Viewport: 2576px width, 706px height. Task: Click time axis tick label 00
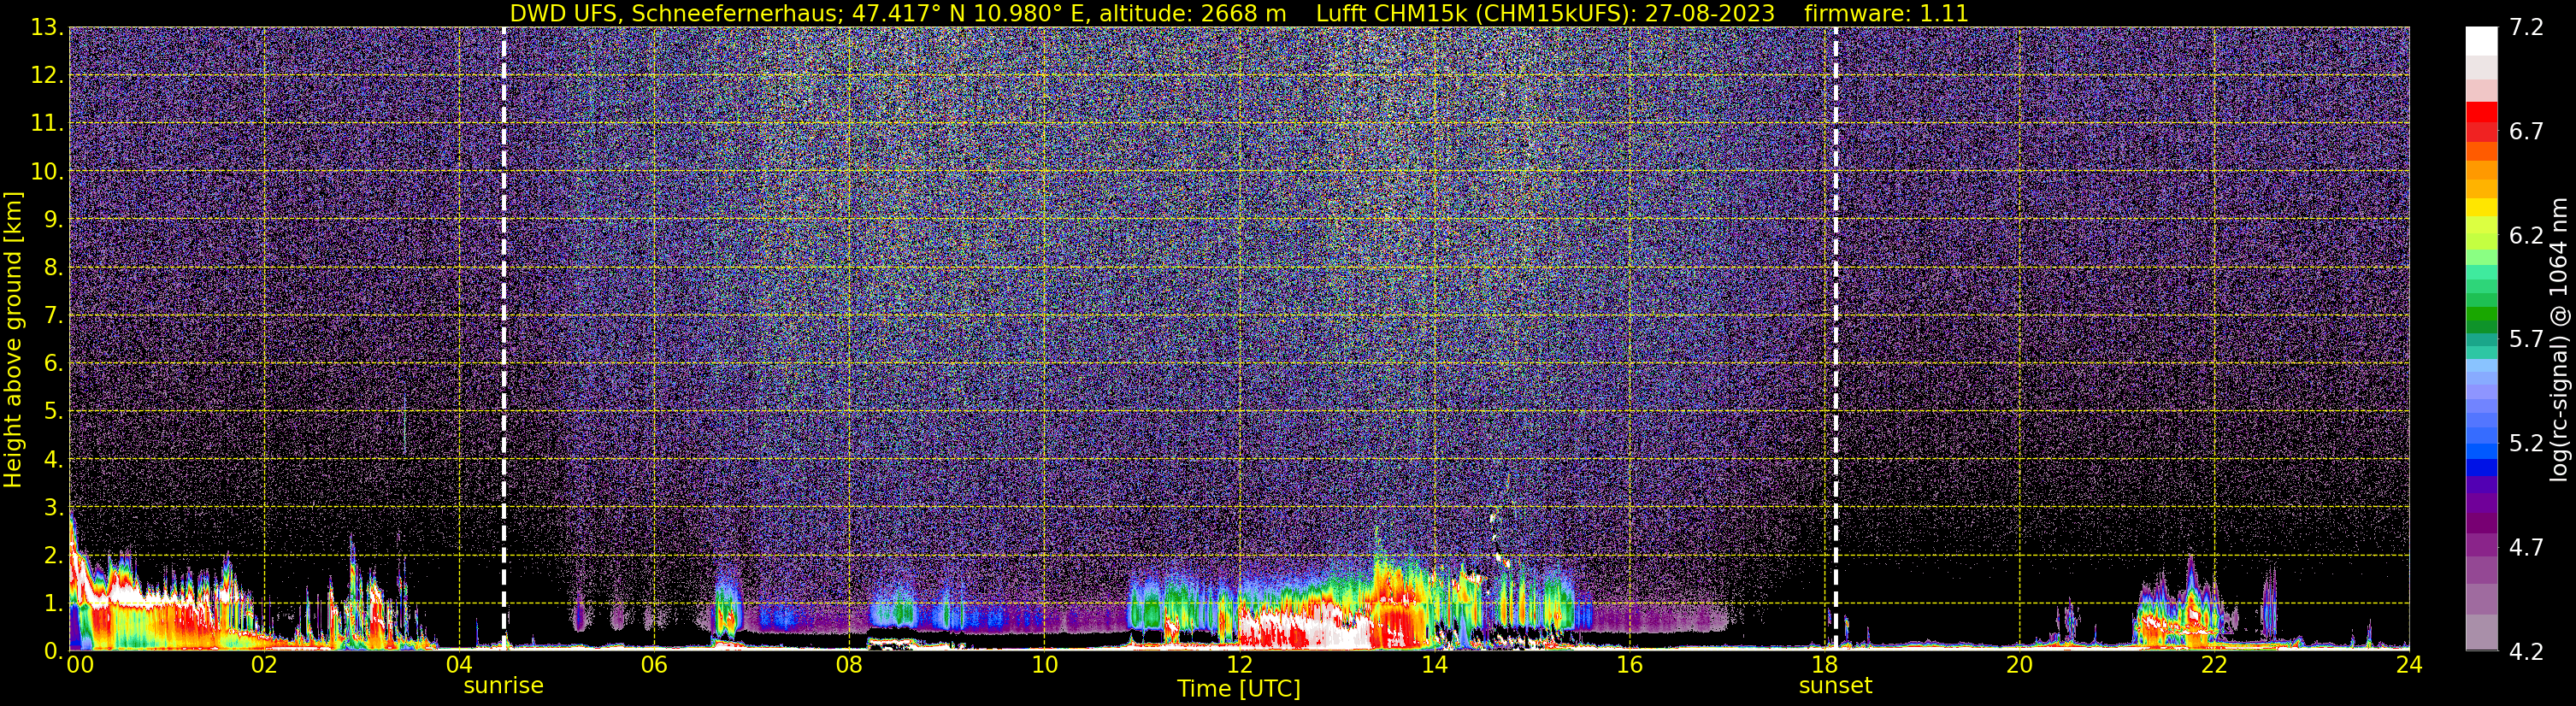pyautogui.click(x=79, y=665)
